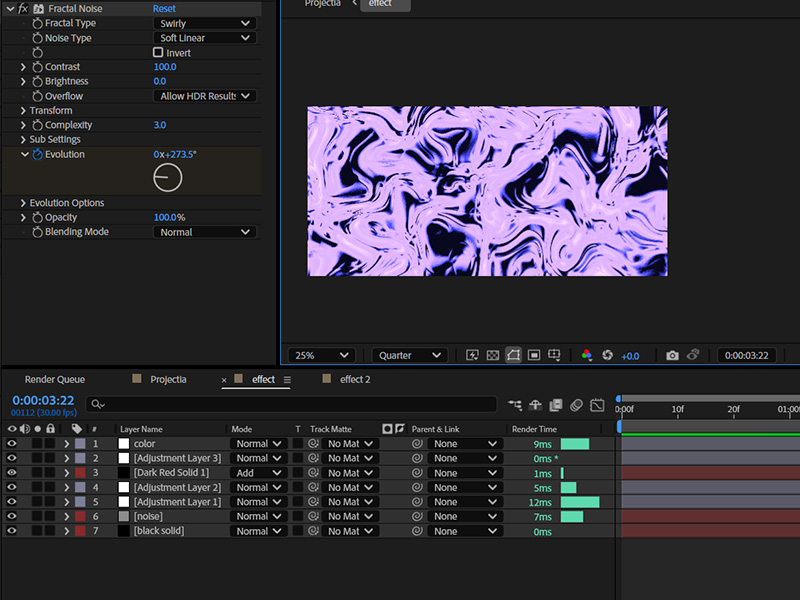Open the Fractal Type dropdown
This screenshot has width=800, height=600.
pyautogui.click(x=204, y=22)
